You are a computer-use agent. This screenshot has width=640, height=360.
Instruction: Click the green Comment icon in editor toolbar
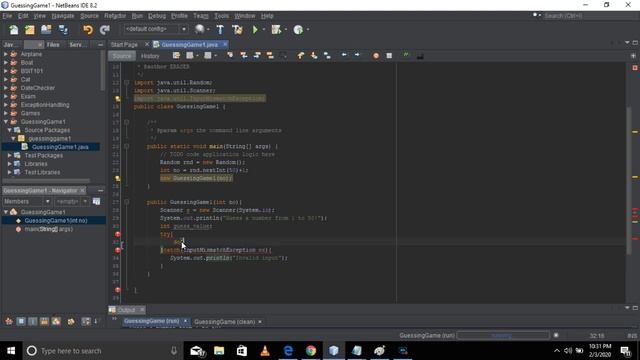coord(406,56)
